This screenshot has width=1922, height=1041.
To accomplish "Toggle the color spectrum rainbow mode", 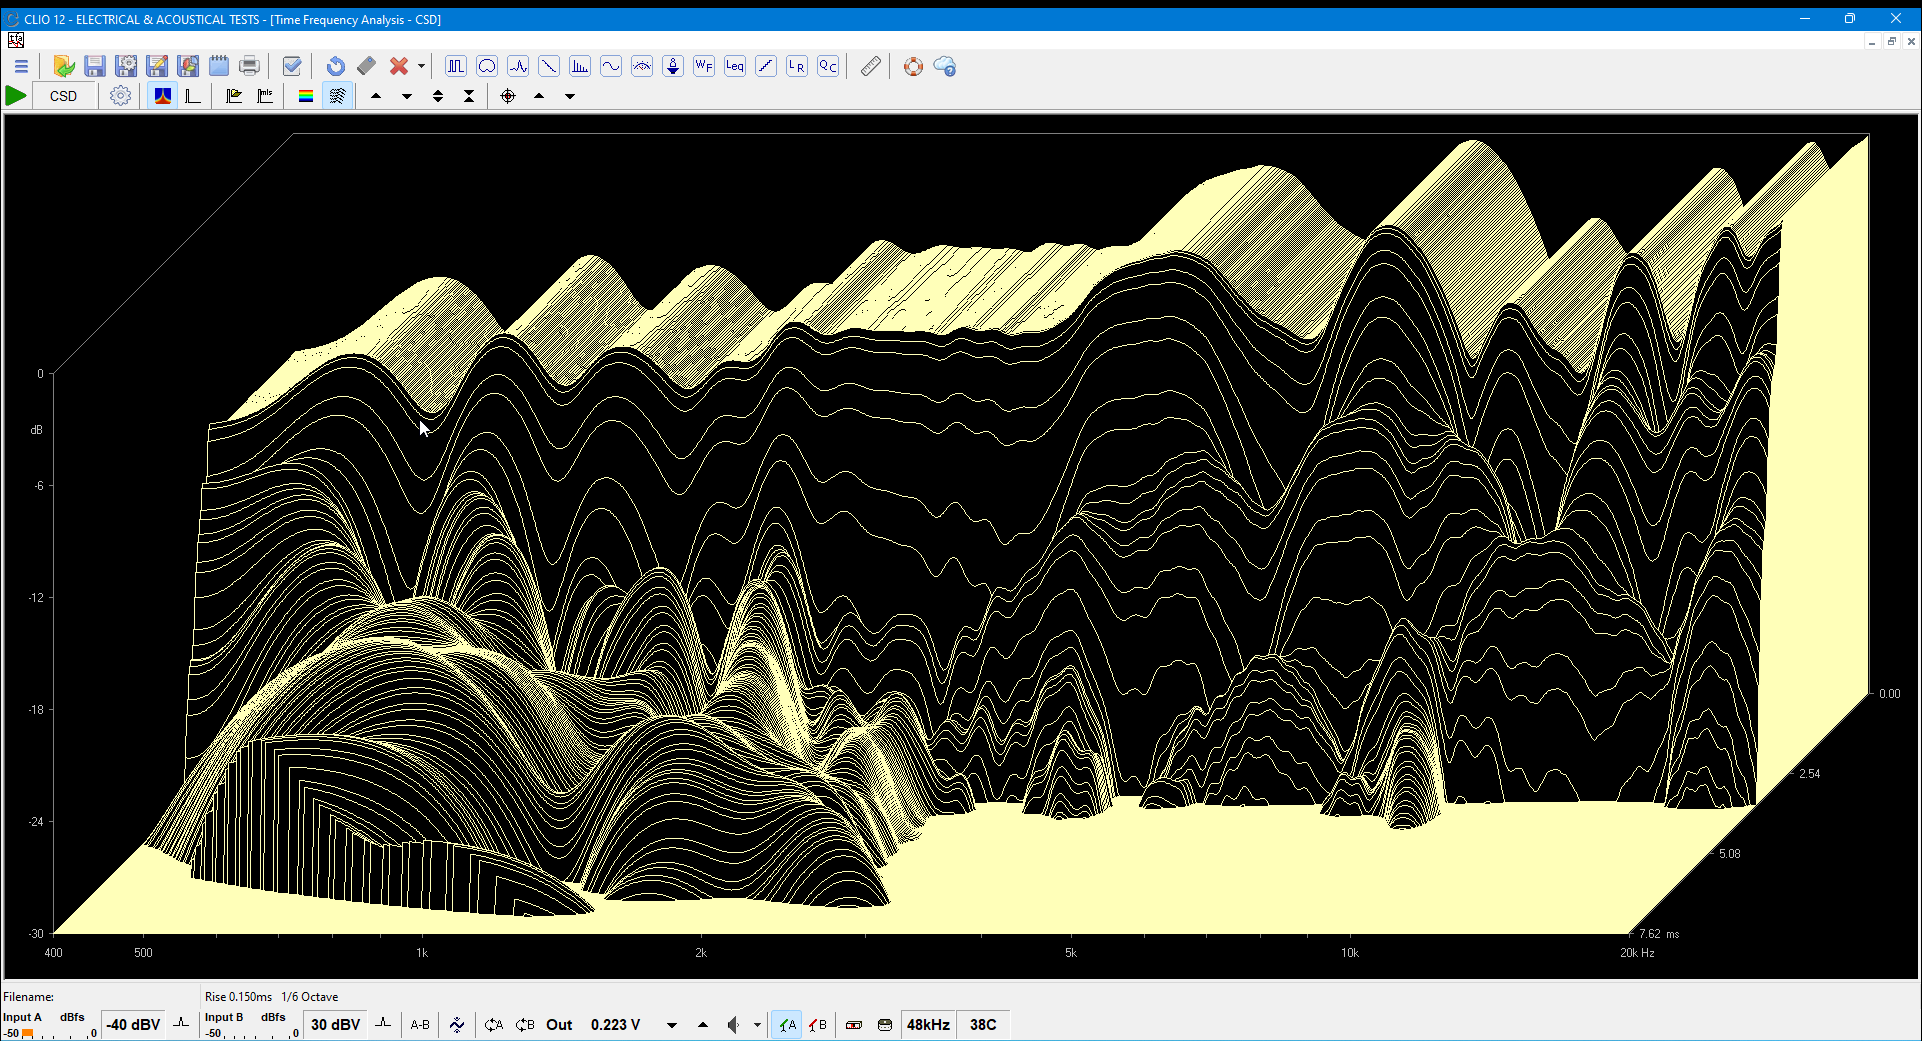I will [x=306, y=96].
